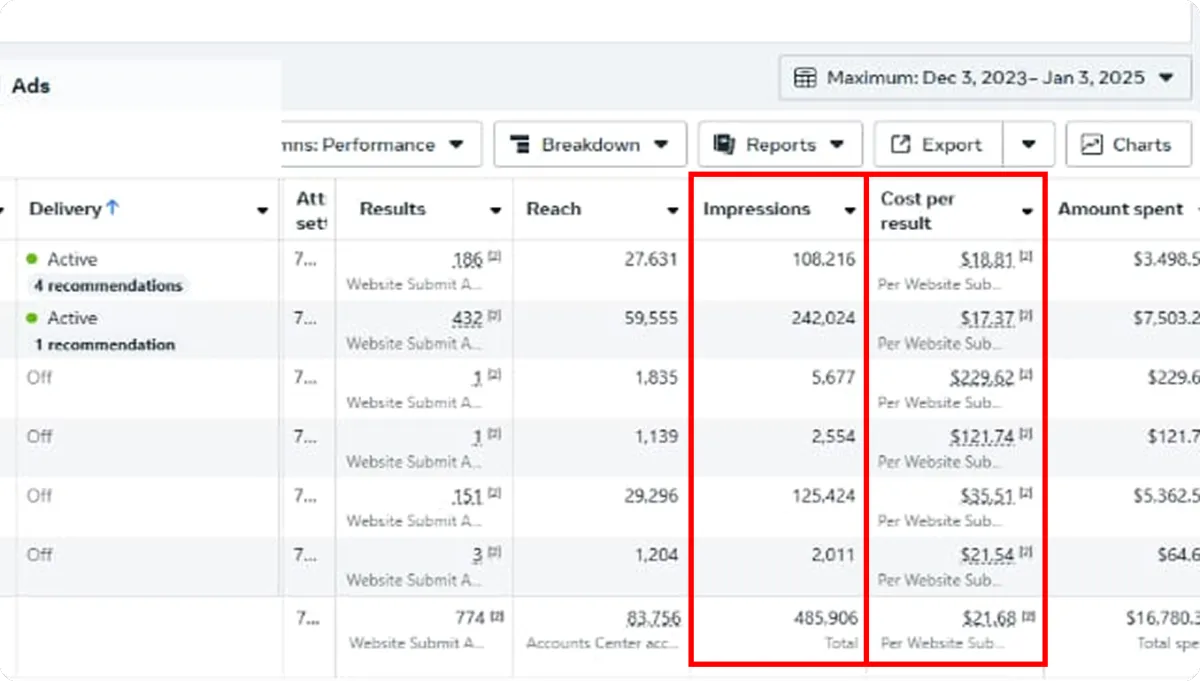
Task: Open the Impressions column menu
Action: [849, 210]
